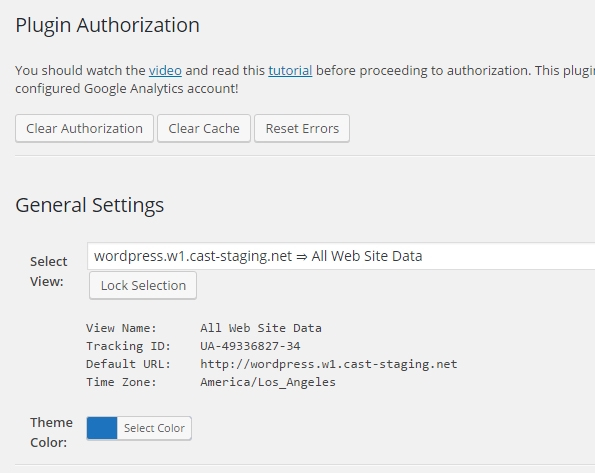595x473 pixels.
Task: Clear the plugin cache
Action: [204, 128]
